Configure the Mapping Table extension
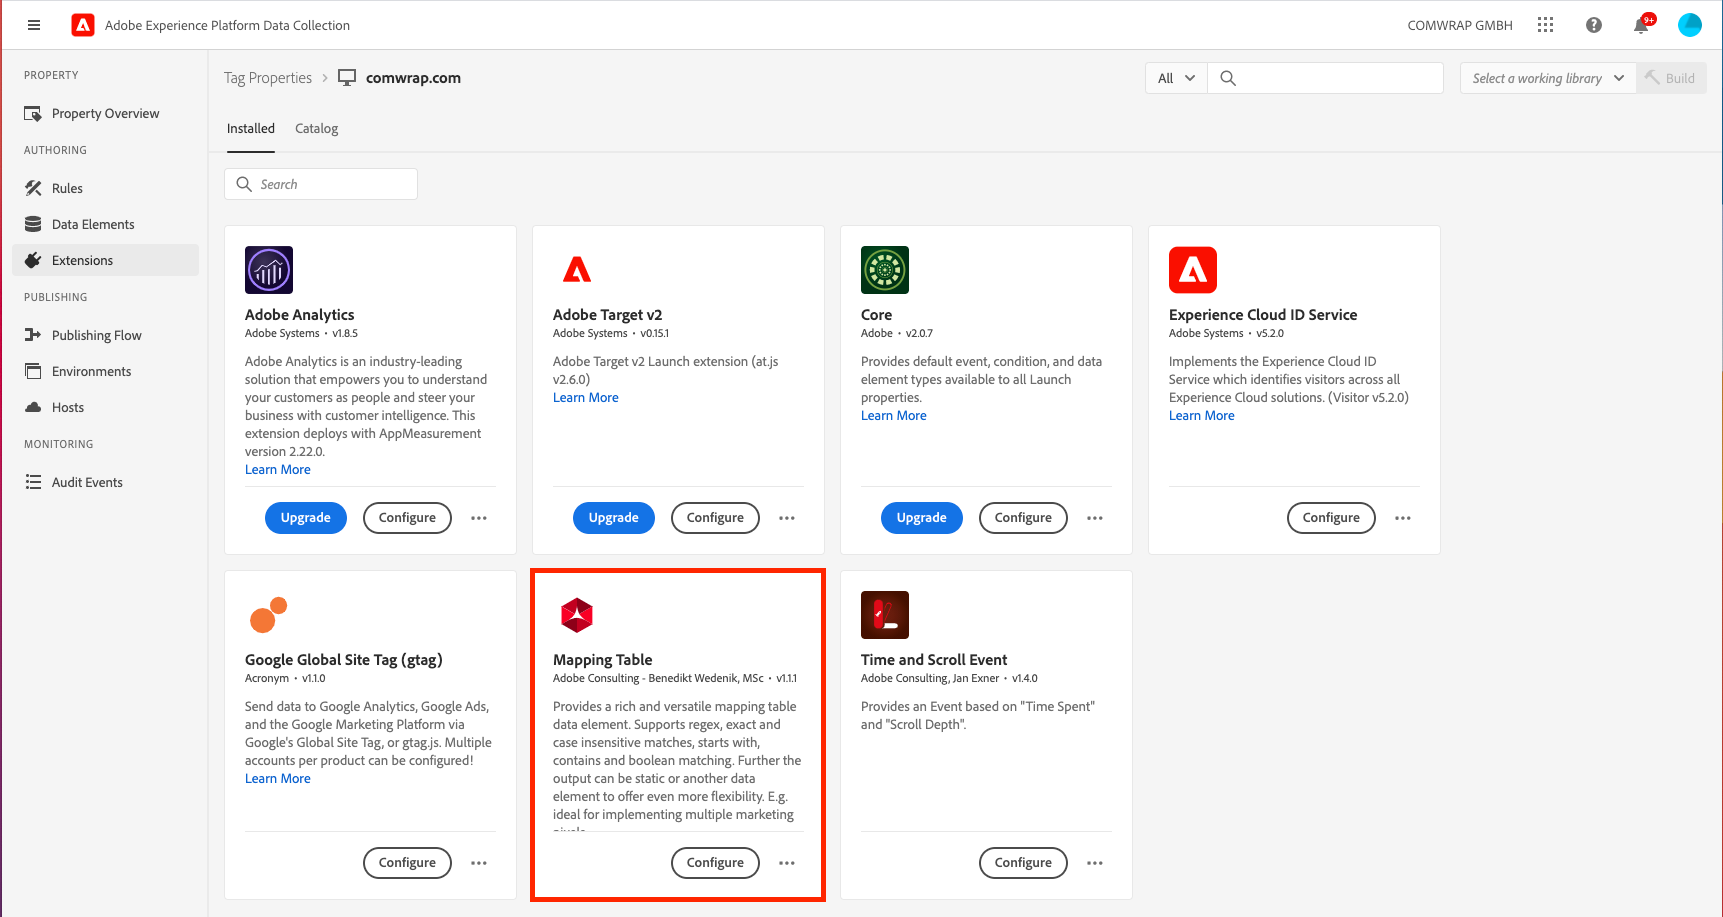The width and height of the screenshot is (1723, 917). coord(715,863)
